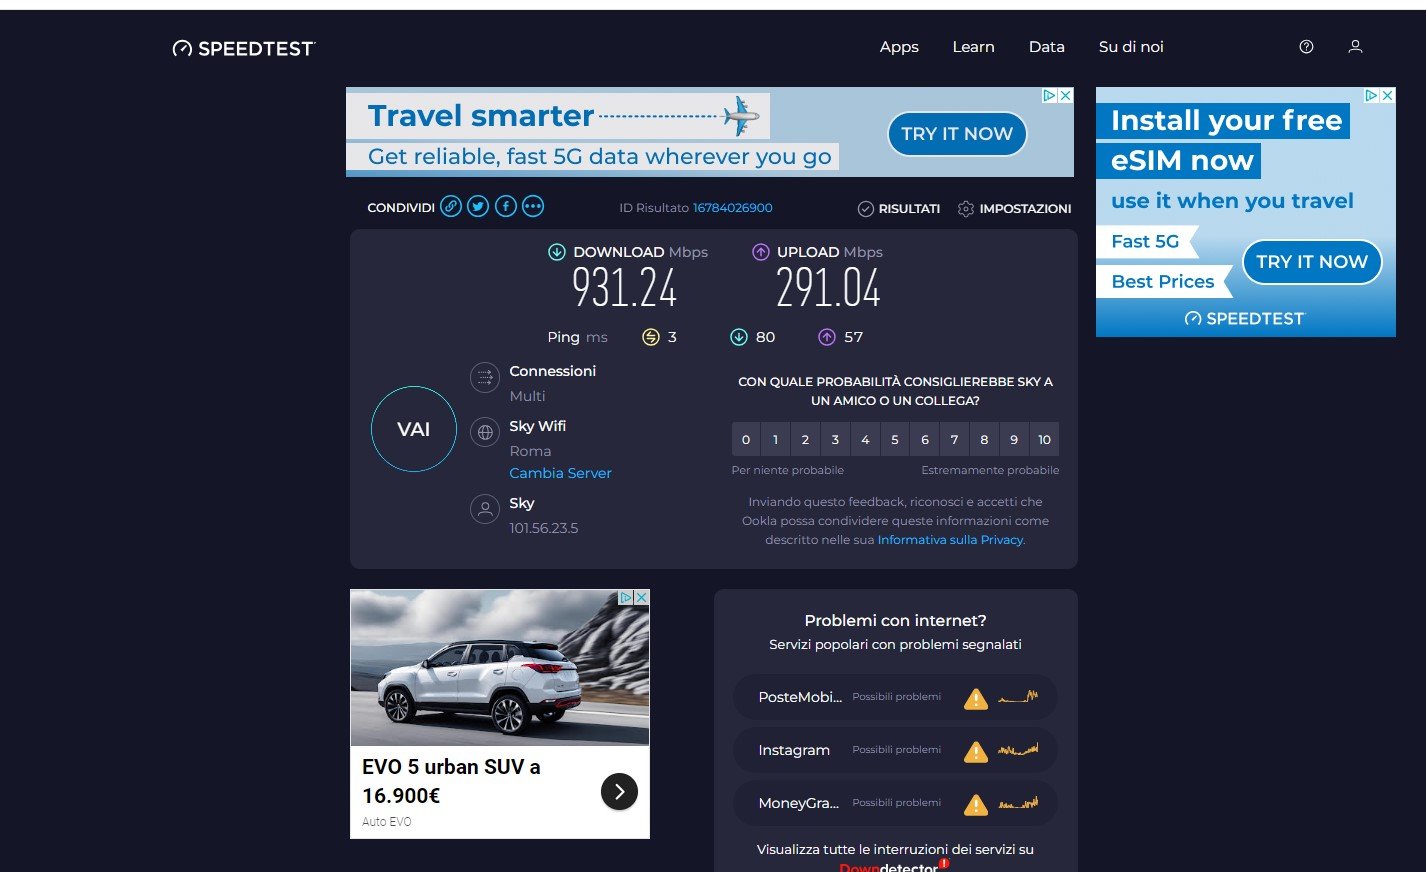Click the Impostazioni gear icon

pyautogui.click(x=965, y=209)
